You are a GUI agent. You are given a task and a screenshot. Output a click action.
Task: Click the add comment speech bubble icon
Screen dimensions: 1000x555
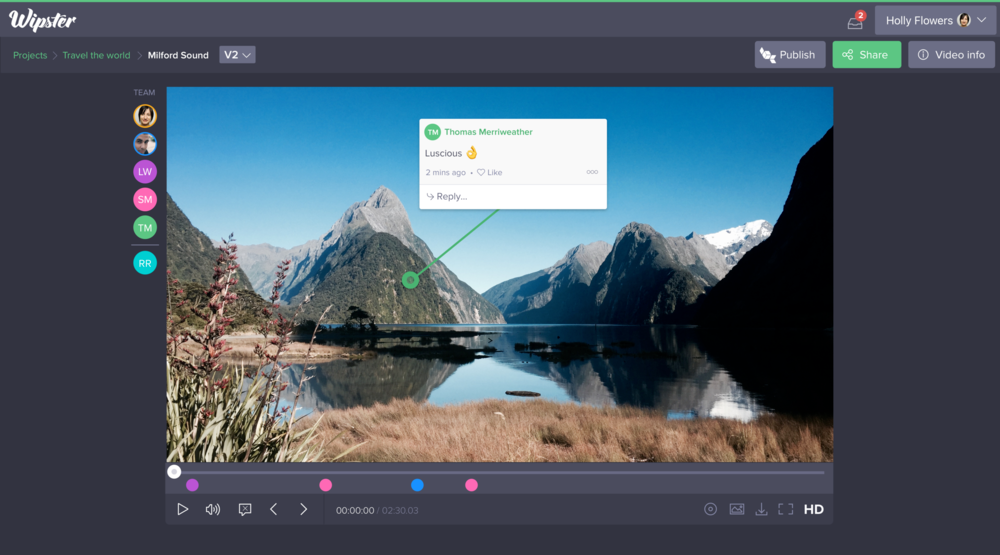coord(245,509)
